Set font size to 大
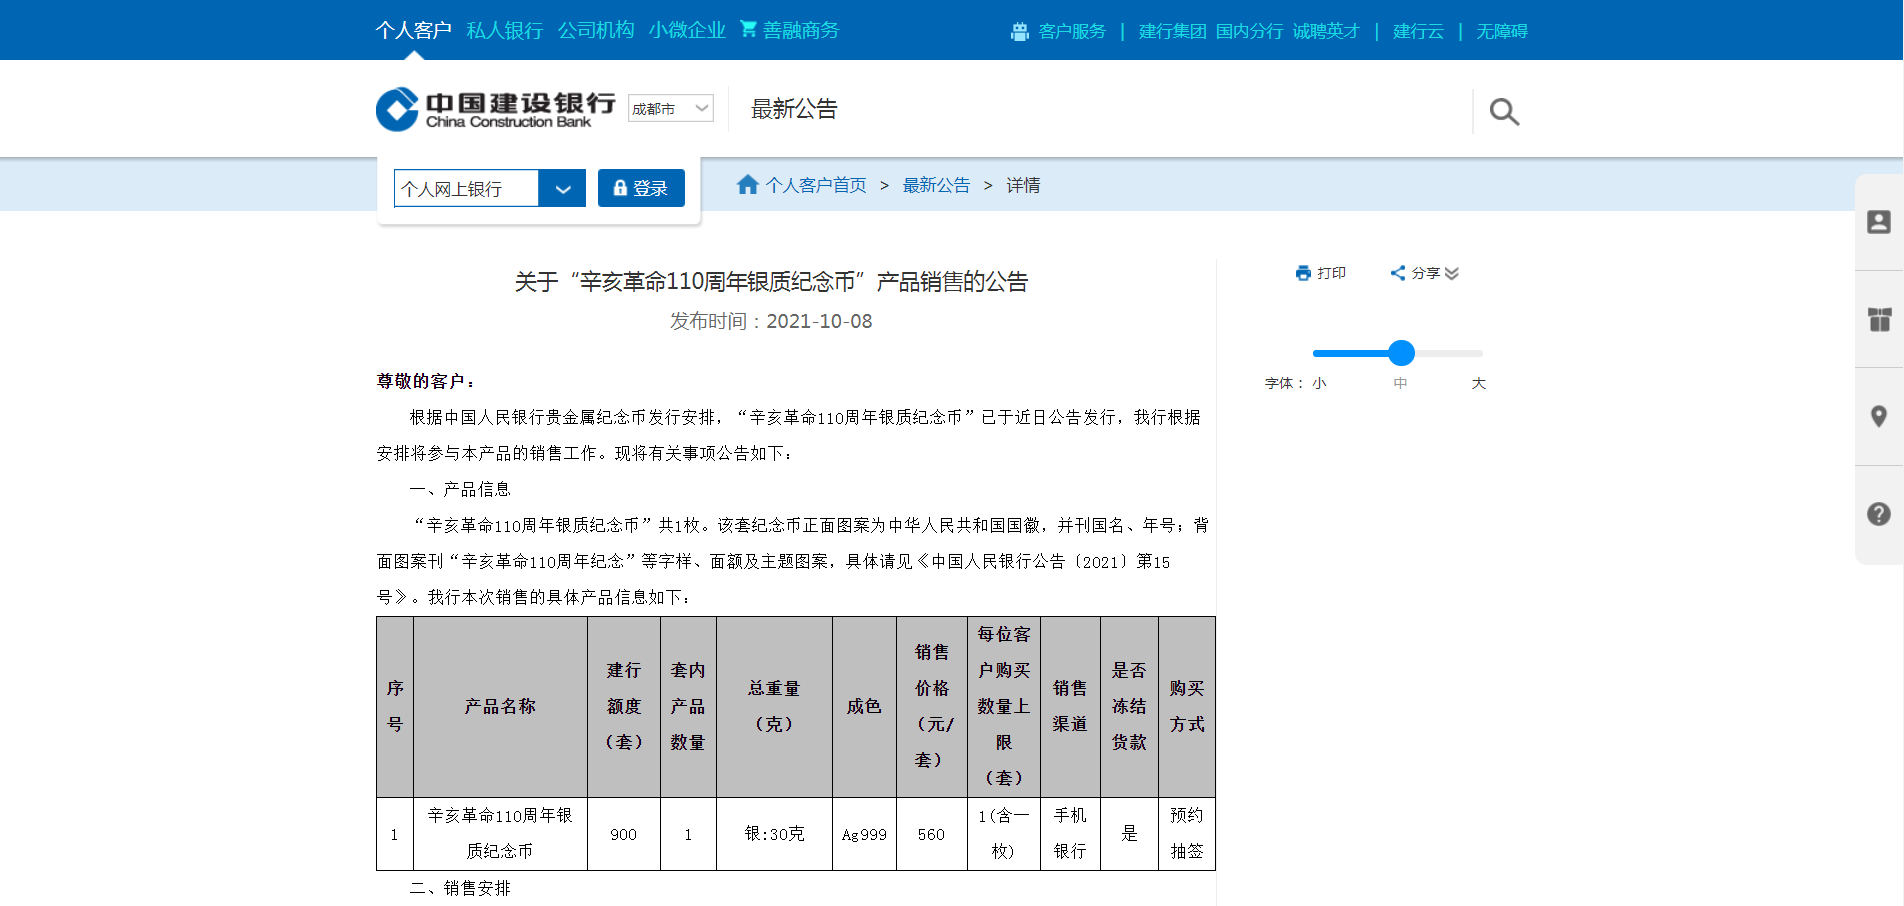Screen dimensions: 1904x906 [x=1479, y=383]
